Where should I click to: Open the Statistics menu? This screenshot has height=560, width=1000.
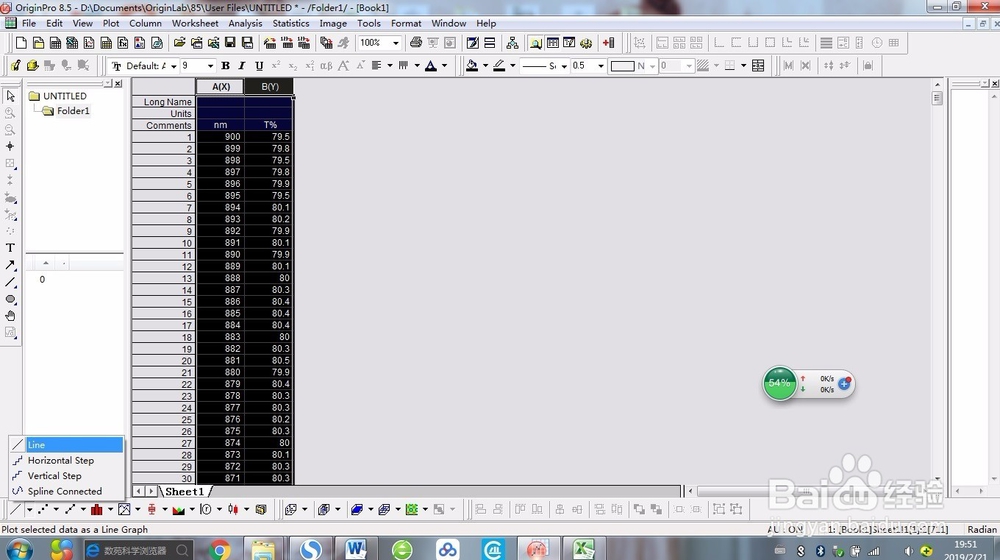291,23
